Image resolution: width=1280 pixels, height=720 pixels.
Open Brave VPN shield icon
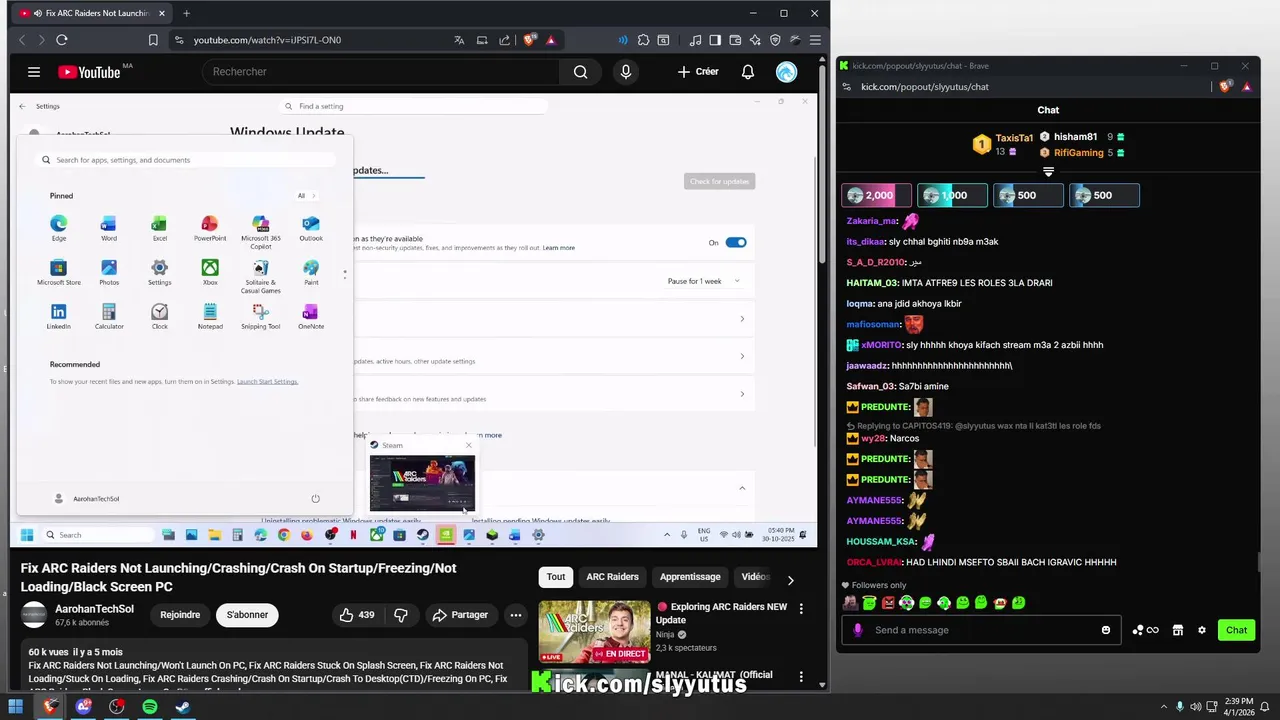point(775,40)
